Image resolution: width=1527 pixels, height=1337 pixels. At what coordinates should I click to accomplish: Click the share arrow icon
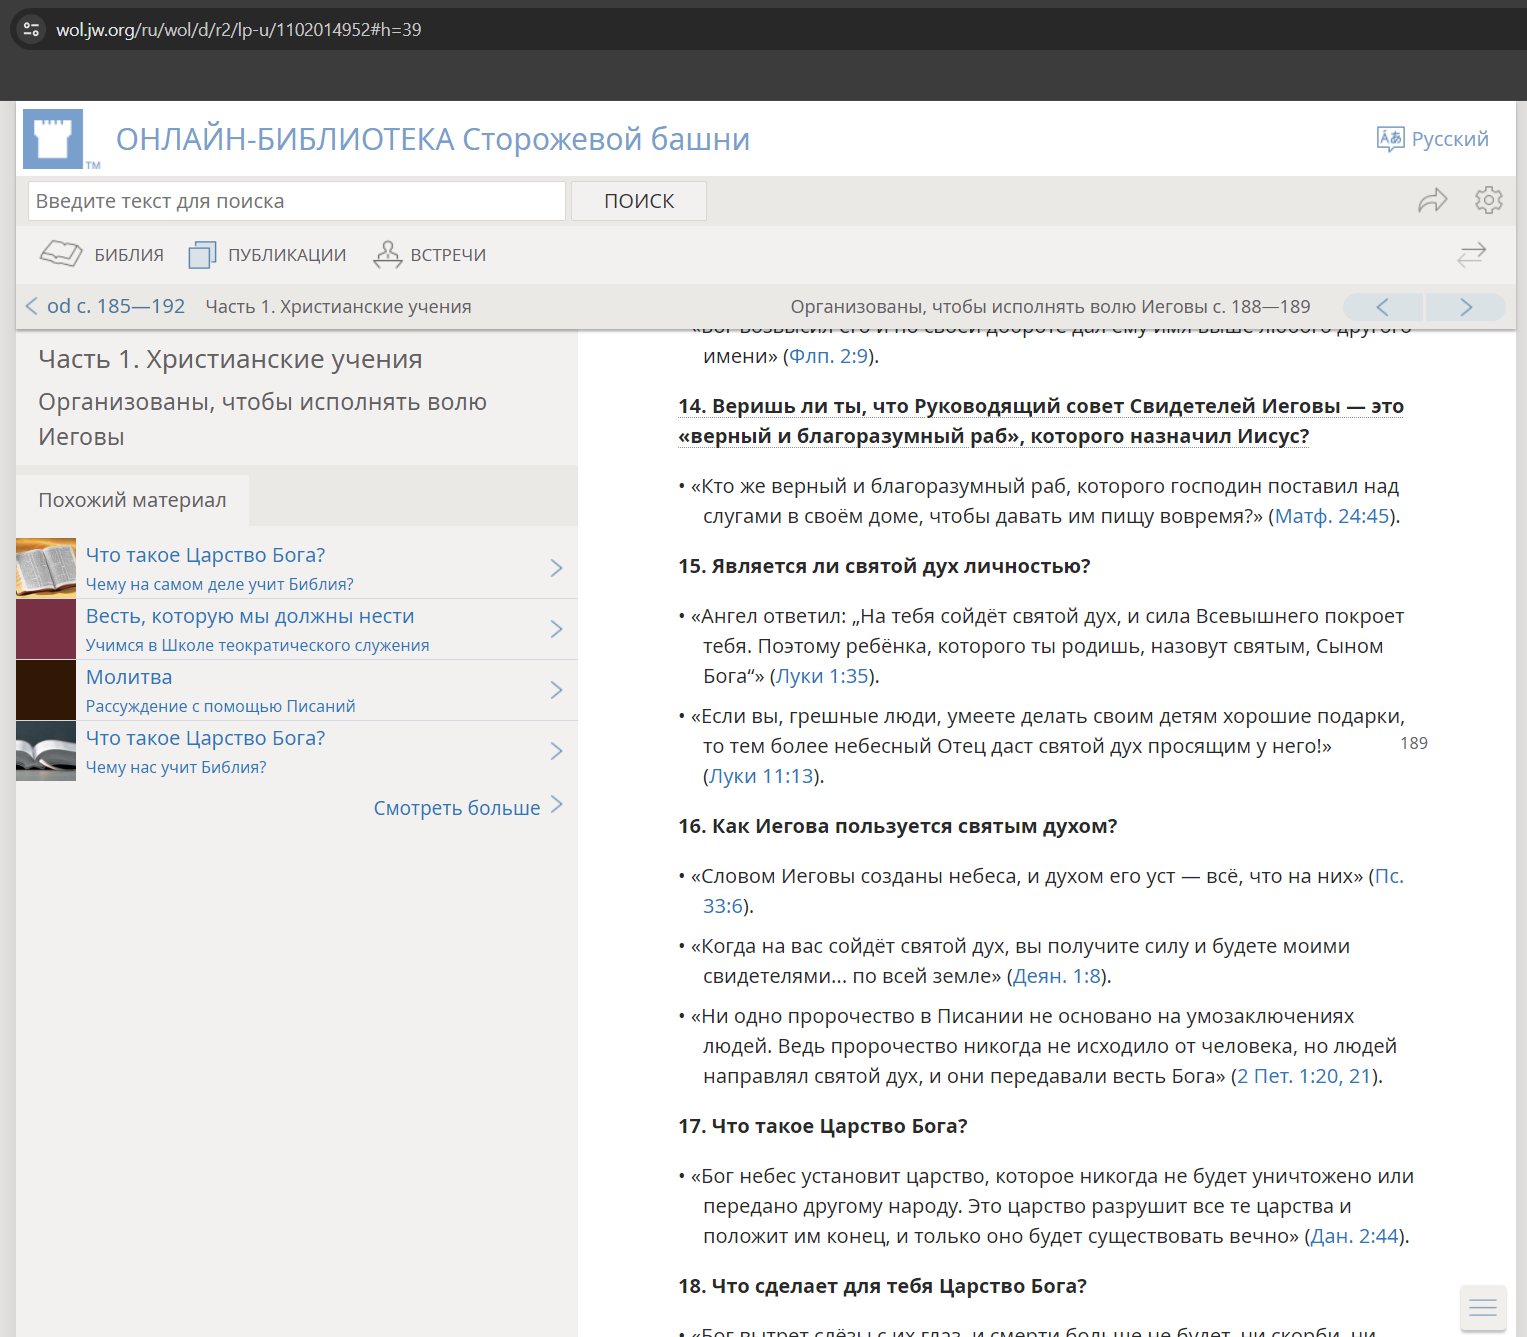[x=1432, y=201]
